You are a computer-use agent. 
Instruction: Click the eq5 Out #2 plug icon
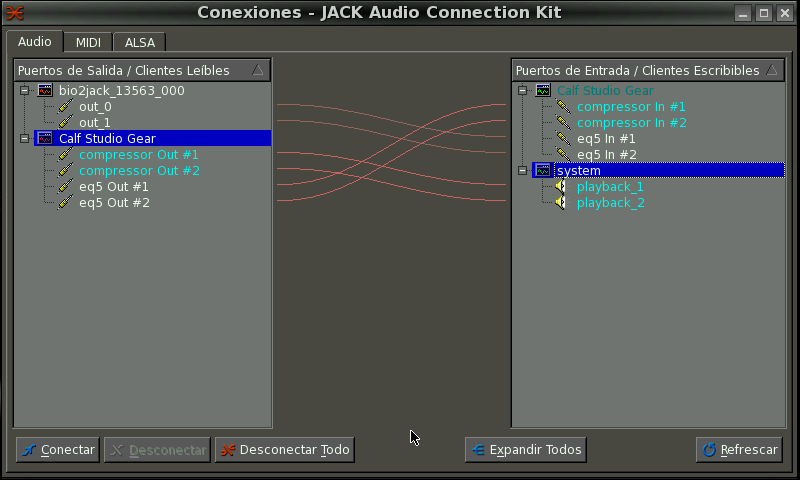pos(65,203)
